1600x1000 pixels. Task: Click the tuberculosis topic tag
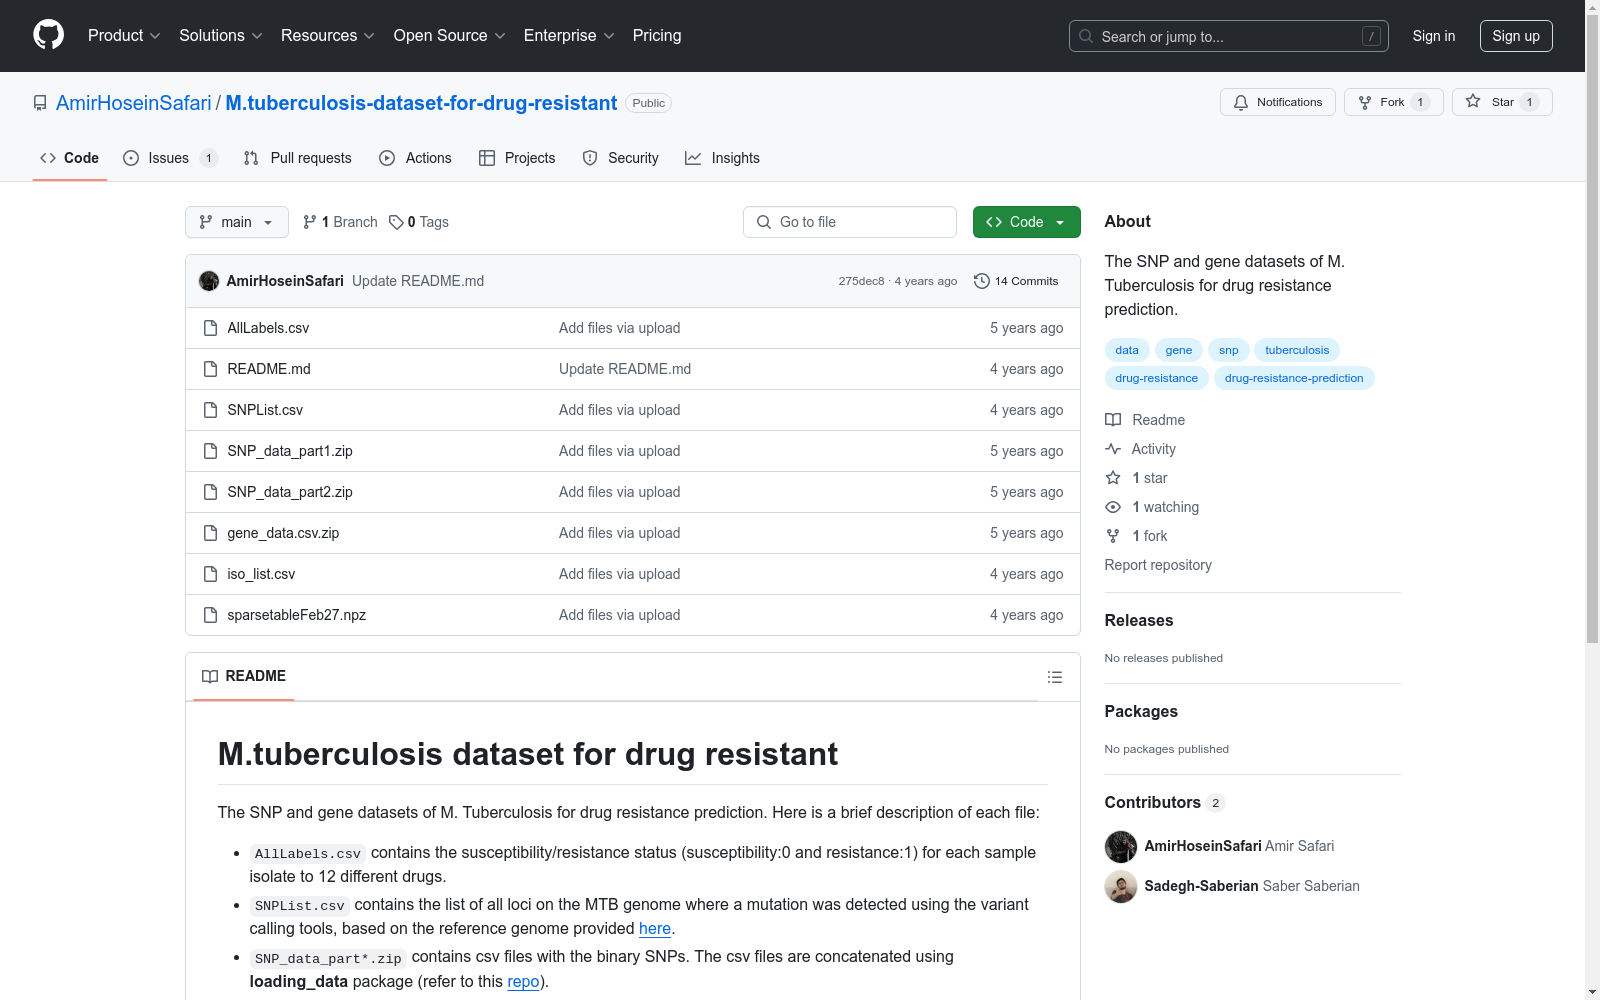point(1297,350)
